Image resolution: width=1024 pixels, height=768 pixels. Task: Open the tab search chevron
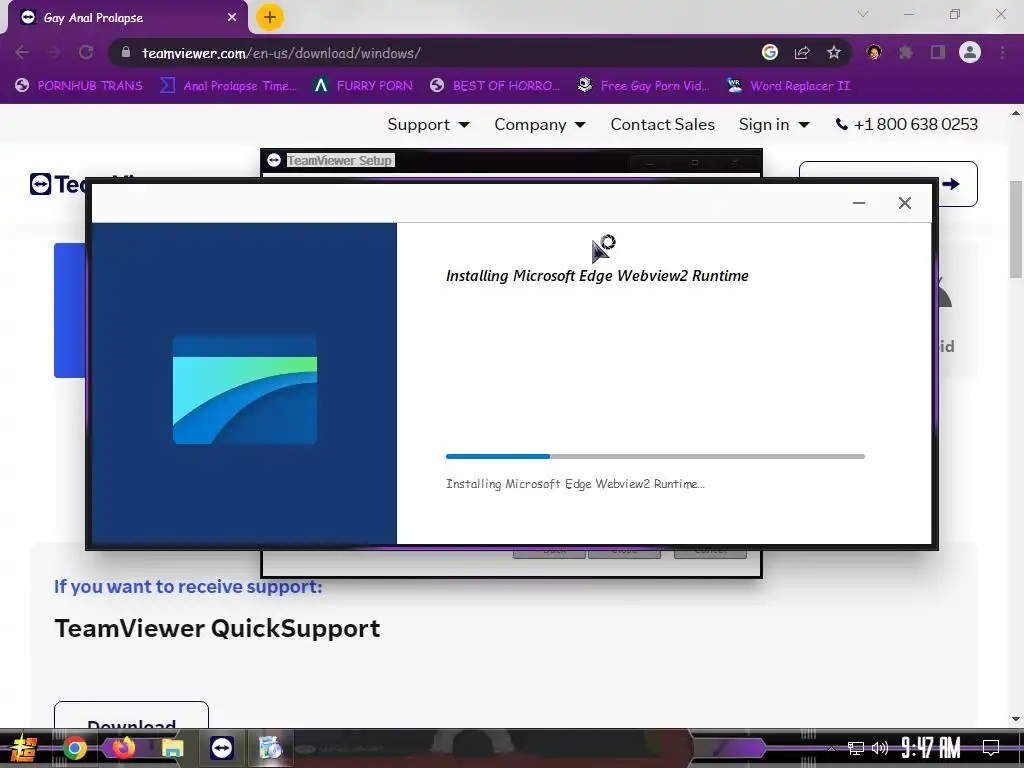coord(863,14)
